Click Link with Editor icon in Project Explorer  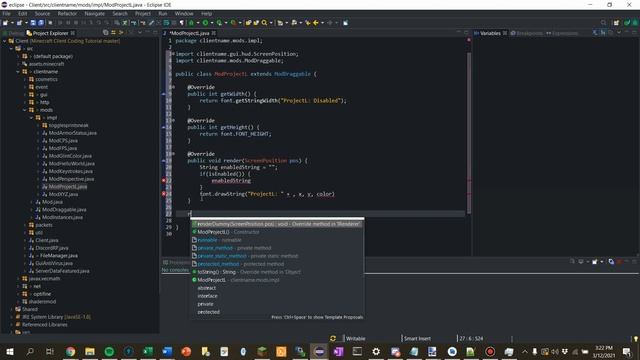[x=113, y=33]
